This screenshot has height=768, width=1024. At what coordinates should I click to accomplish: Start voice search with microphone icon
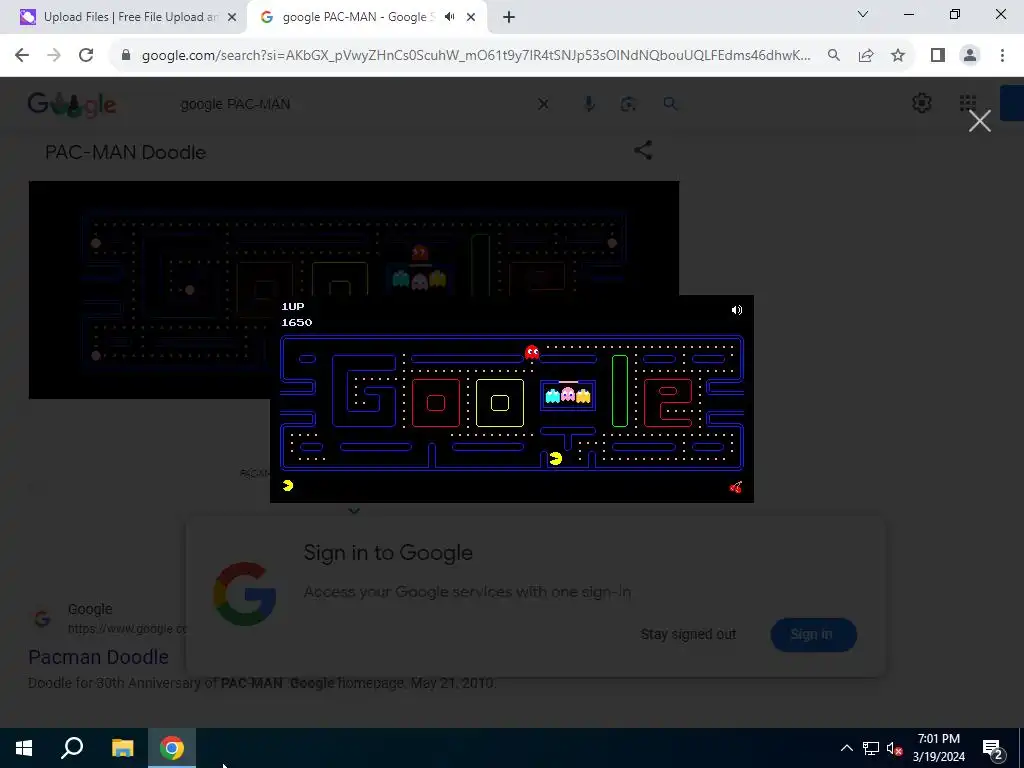tap(588, 104)
